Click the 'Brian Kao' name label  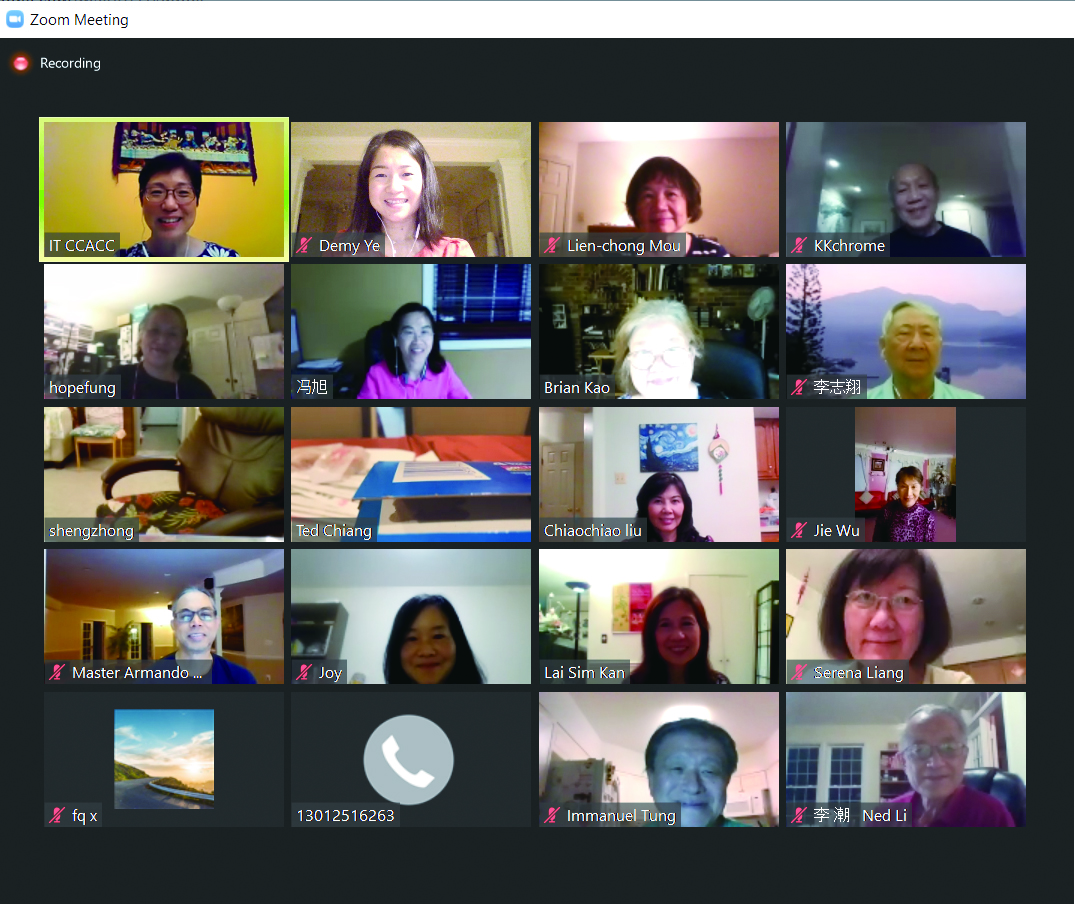[x=577, y=388]
